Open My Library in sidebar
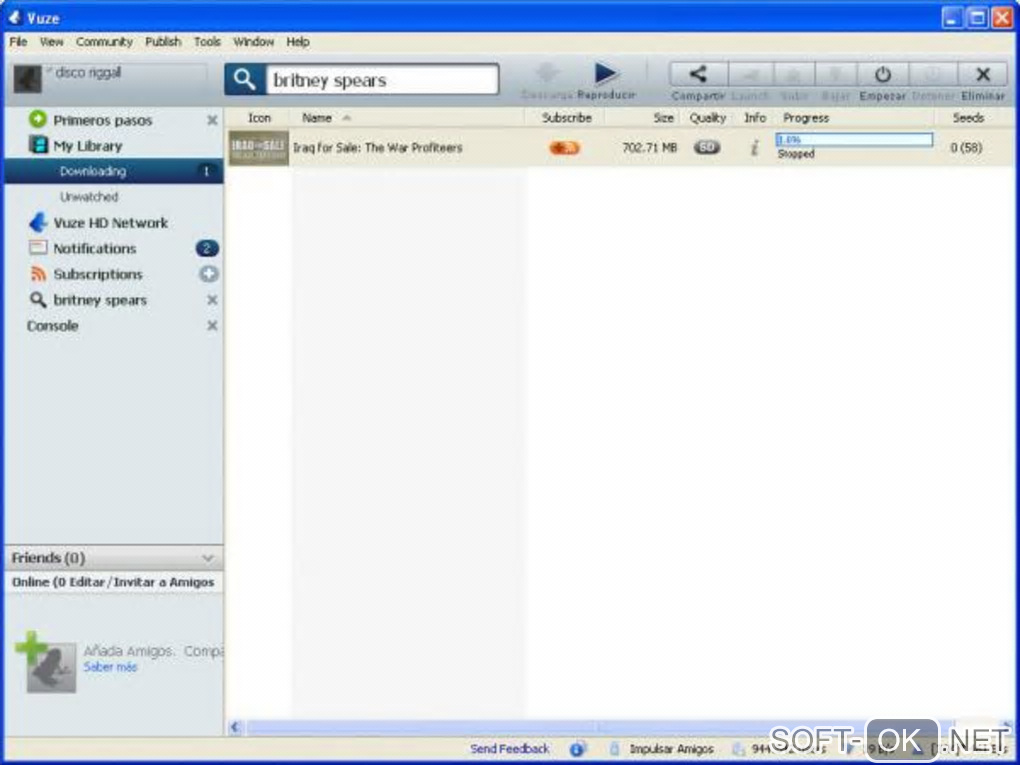Viewport: 1020px width, 765px height. click(87, 146)
